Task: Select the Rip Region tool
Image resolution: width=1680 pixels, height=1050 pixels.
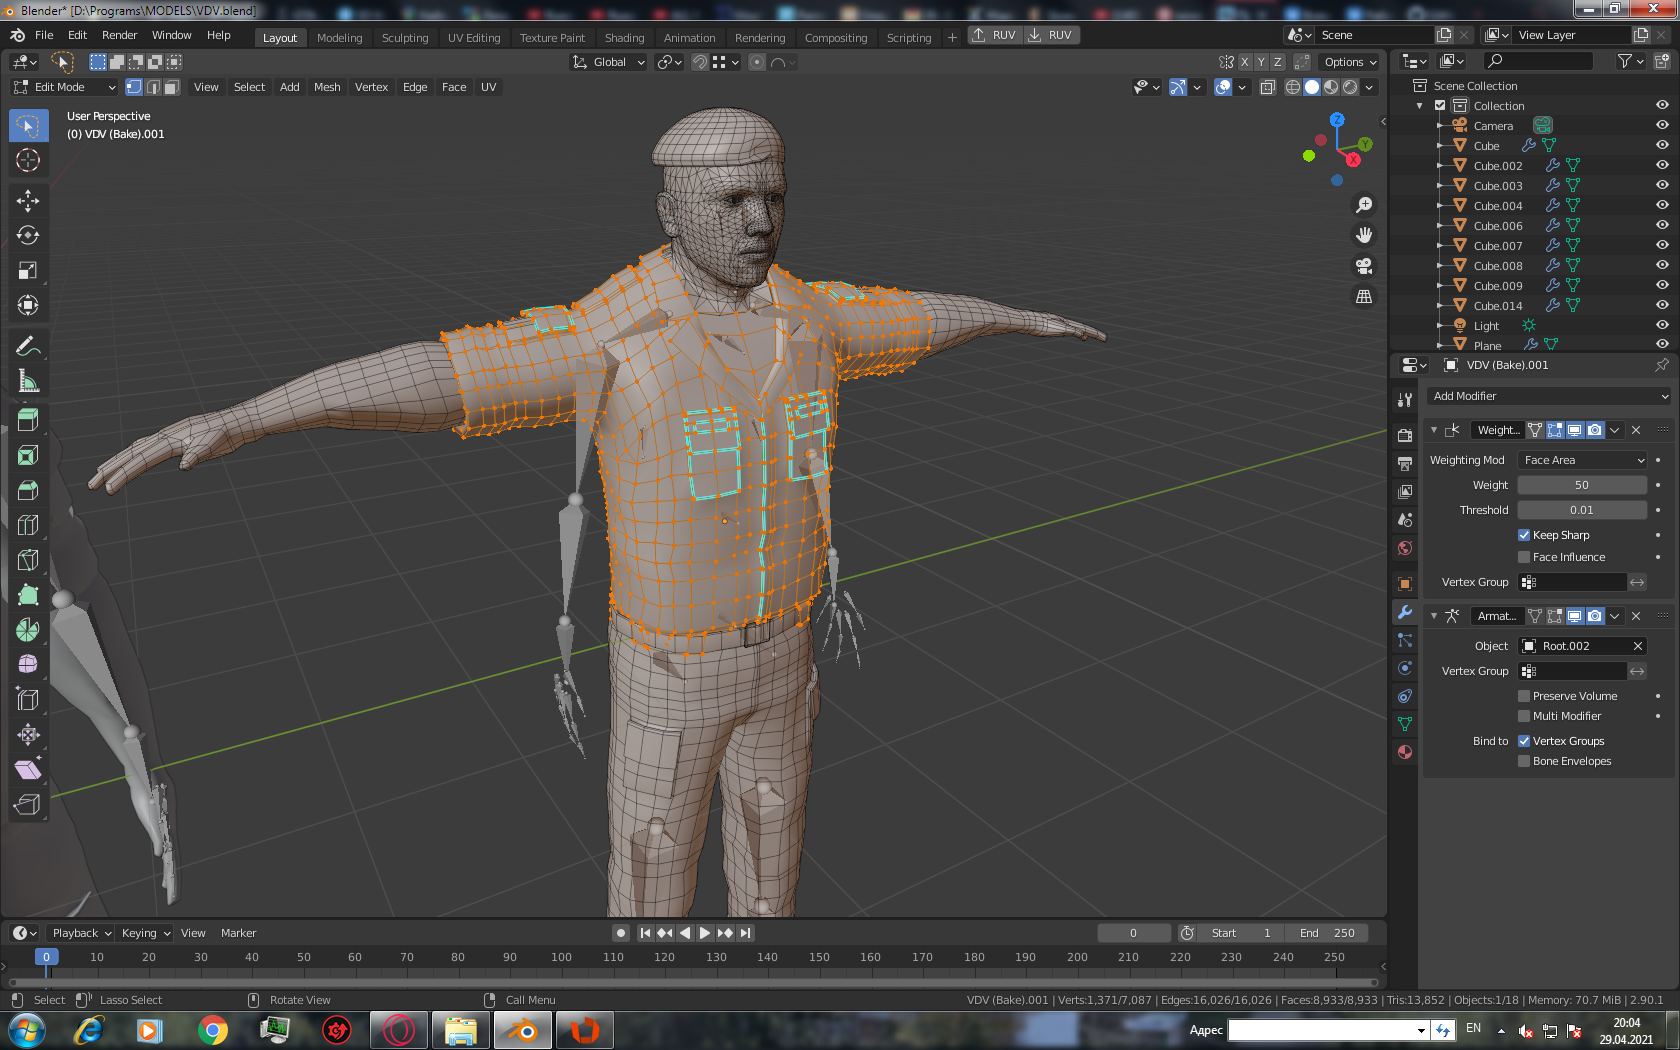Action: pos(28,805)
